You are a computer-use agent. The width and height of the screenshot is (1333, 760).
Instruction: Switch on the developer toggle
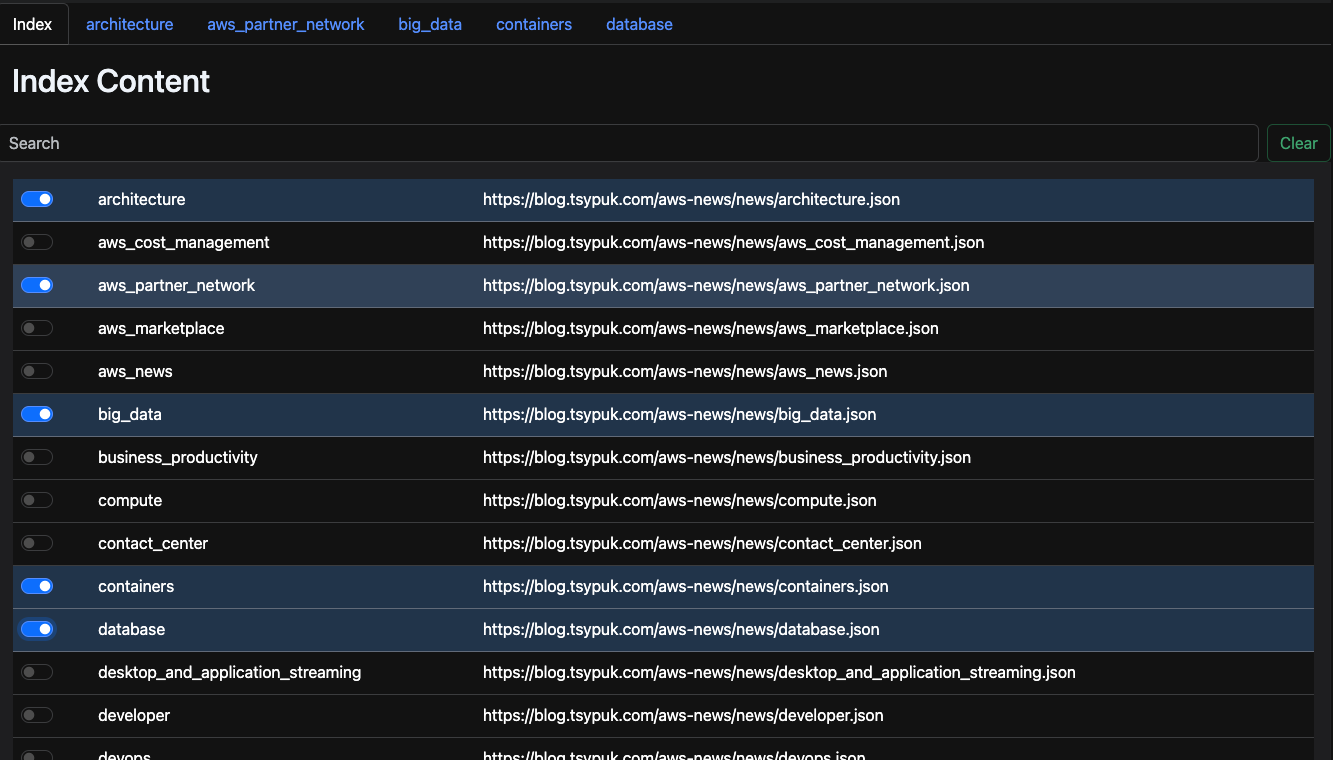[x=37, y=715]
